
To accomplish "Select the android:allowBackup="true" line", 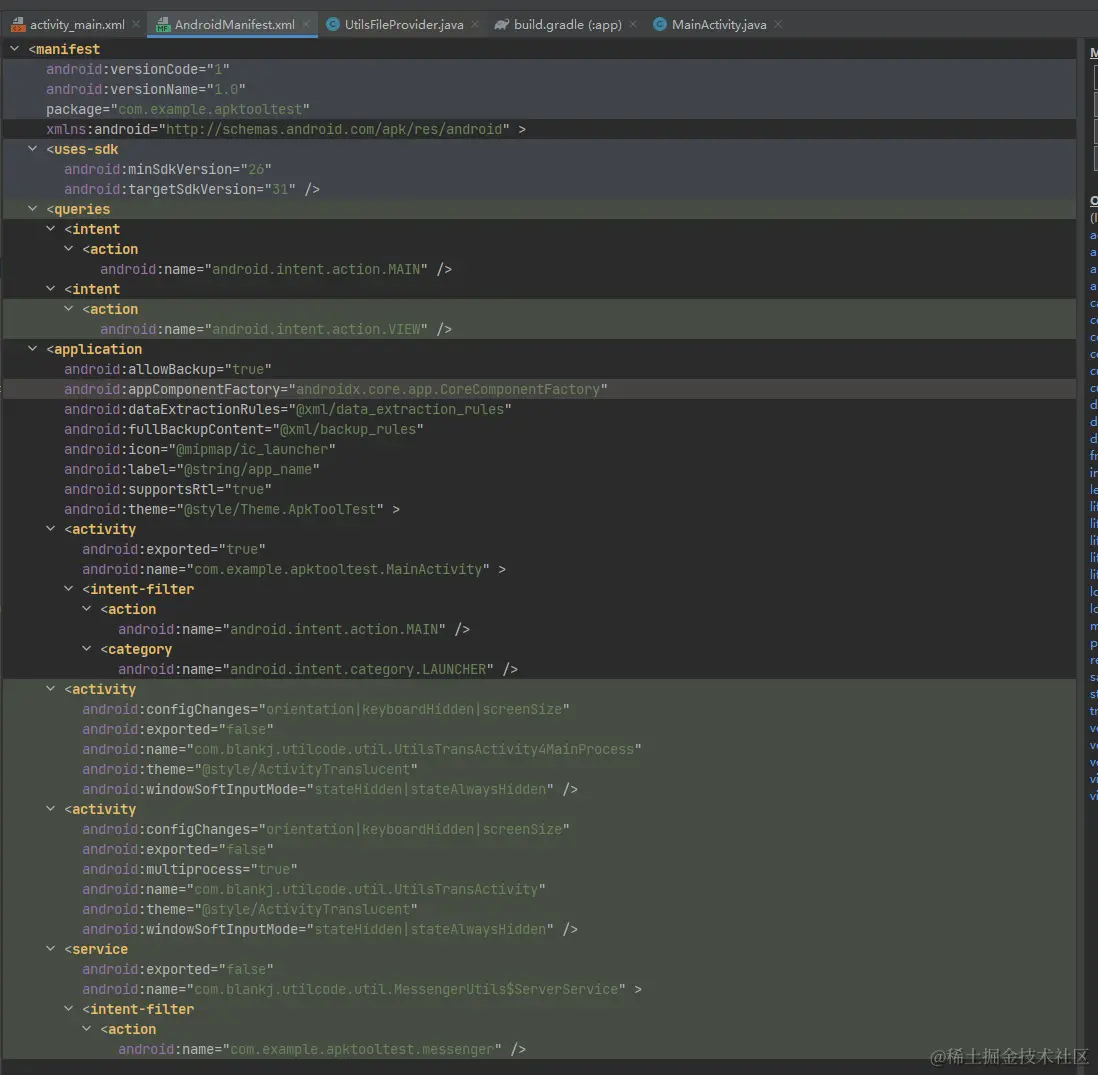I will [168, 369].
